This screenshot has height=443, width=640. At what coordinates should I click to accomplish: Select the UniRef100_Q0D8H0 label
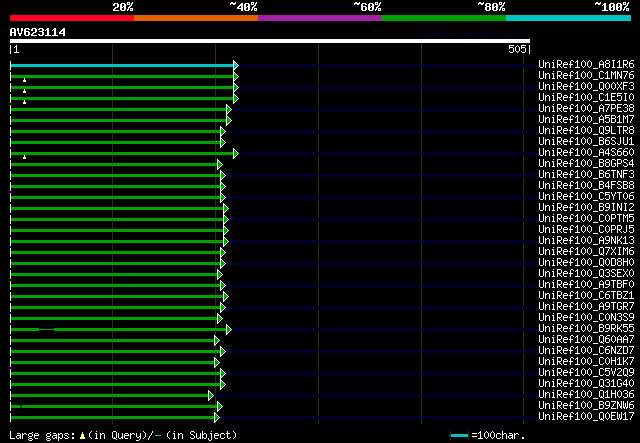(x=586, y=263)
